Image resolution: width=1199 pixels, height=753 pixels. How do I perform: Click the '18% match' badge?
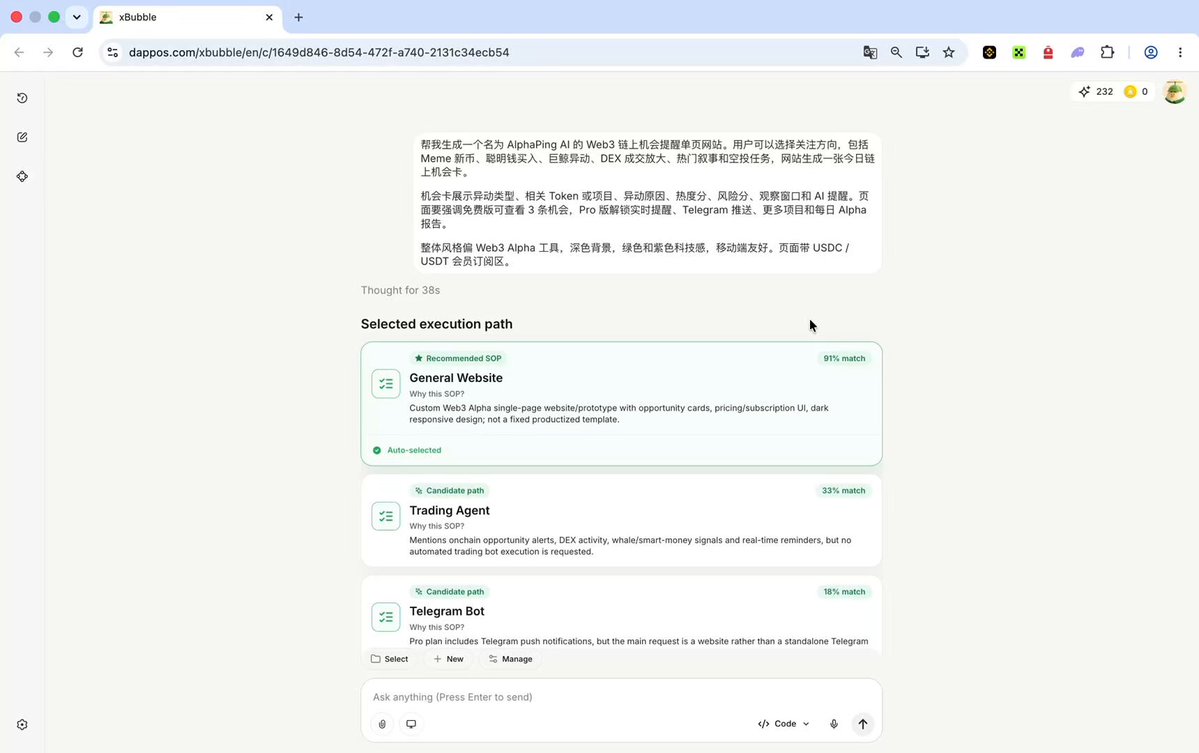point(844,592)
